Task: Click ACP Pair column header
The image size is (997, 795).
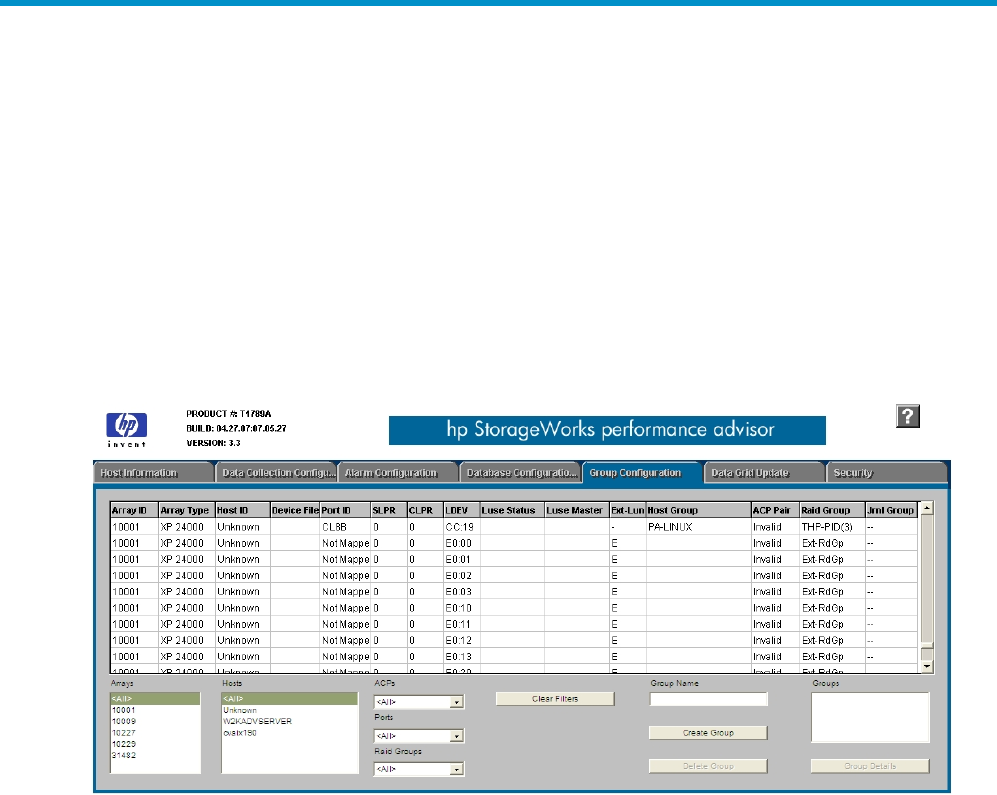Action: pyautogui.click(x=775, y=510)
